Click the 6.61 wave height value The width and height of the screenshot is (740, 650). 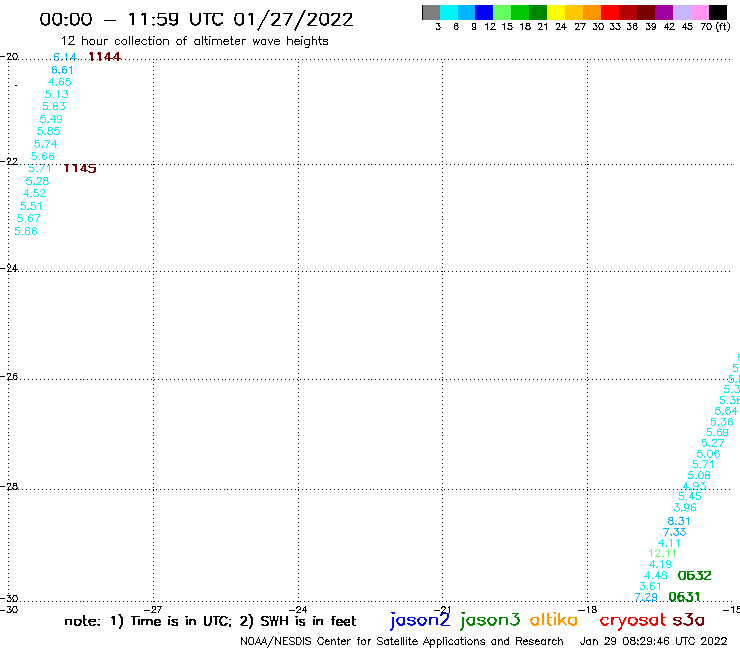point(62,70)
